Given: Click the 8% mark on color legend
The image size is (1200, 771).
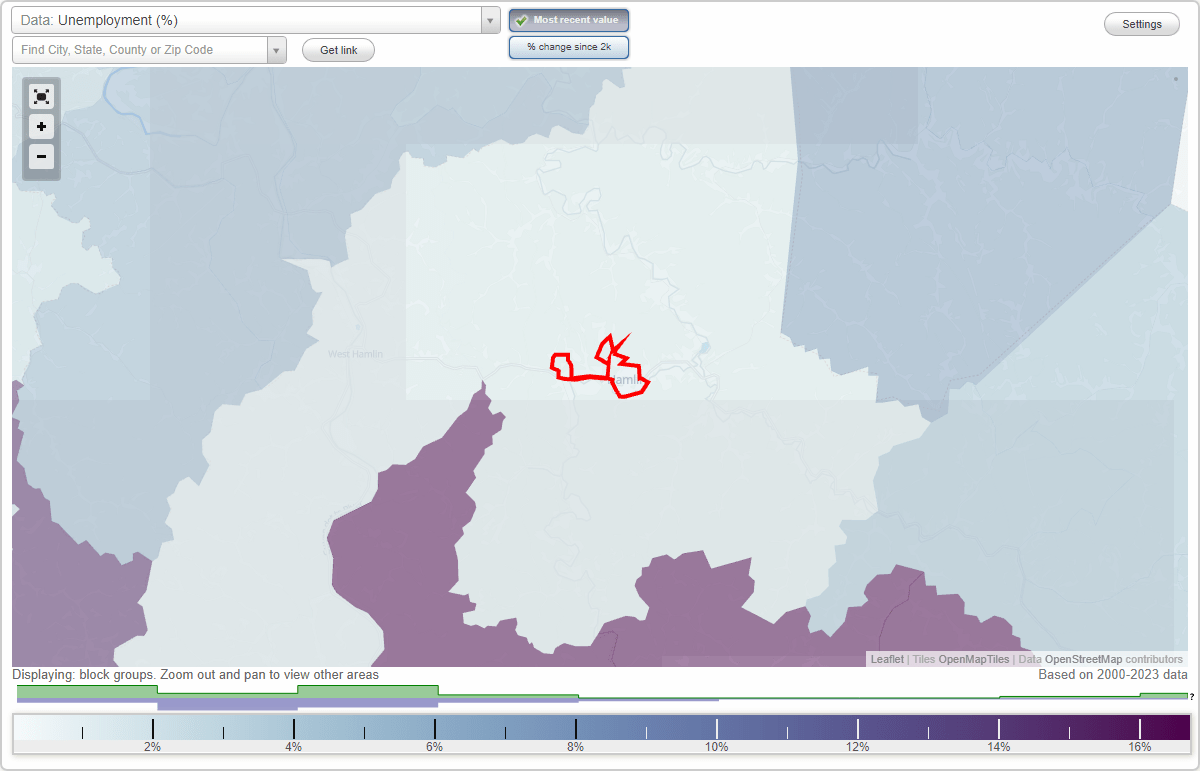Looking at the screenshot, I should click(x=576, y=747).
